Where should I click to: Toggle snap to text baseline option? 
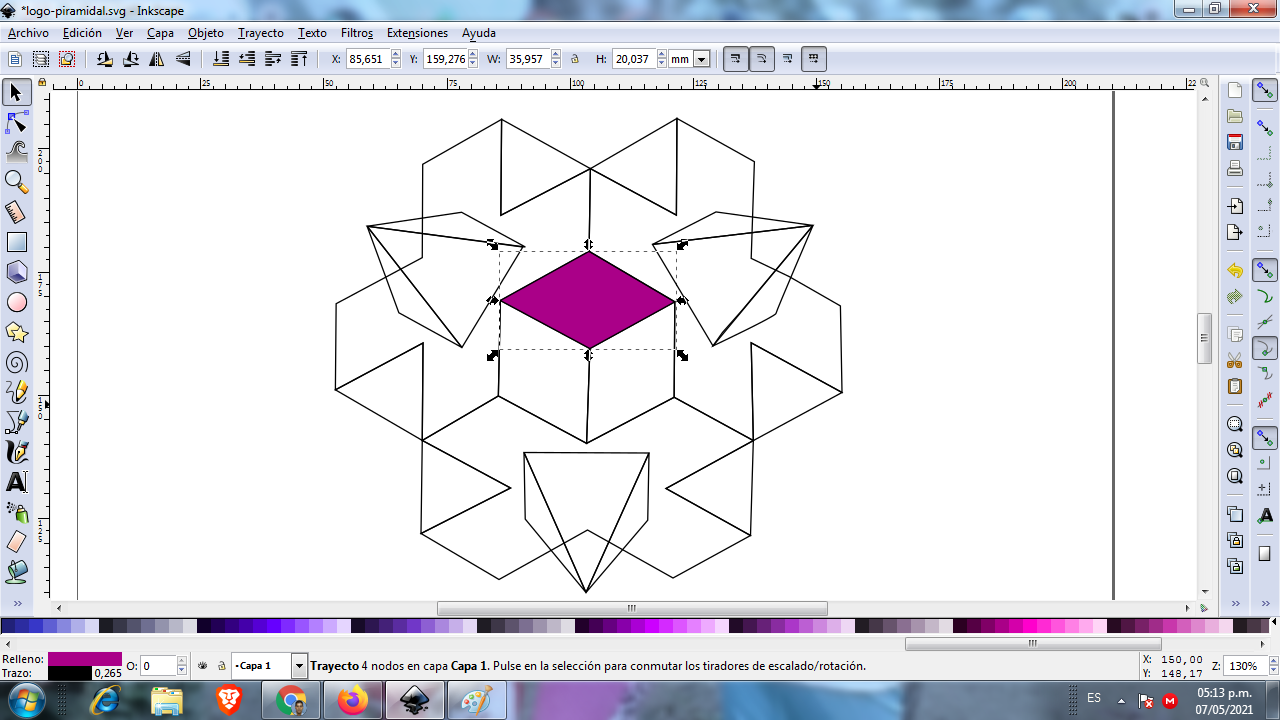coord(1265,515)
